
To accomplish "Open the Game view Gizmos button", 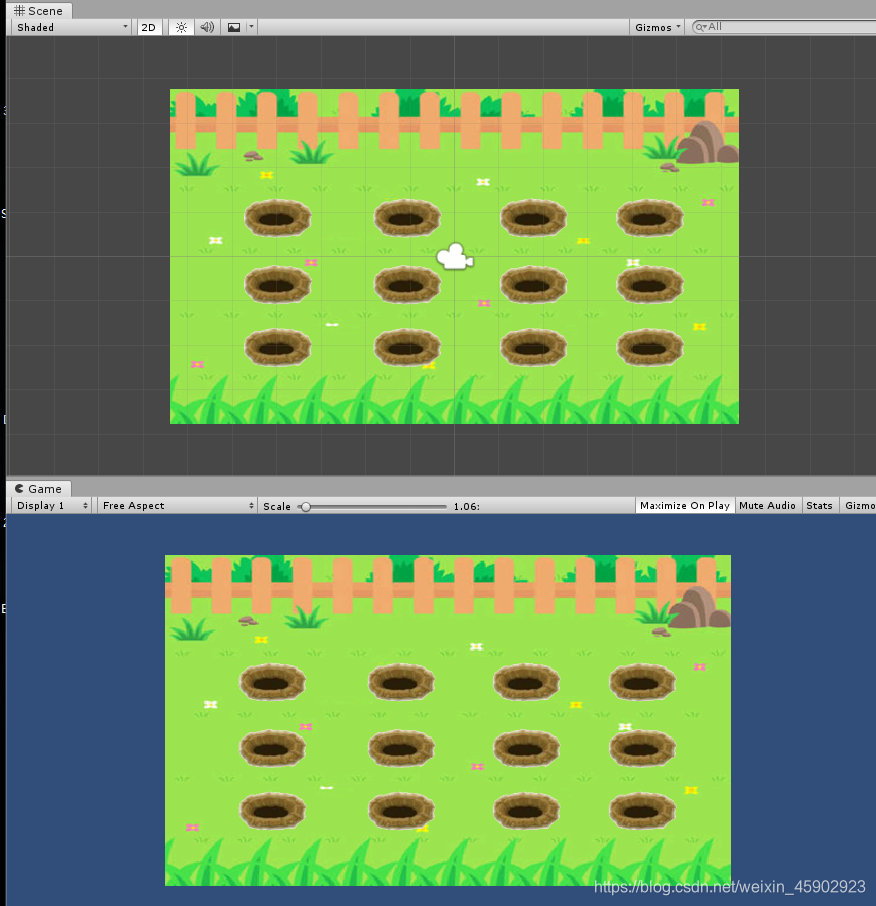I will 859,506.
